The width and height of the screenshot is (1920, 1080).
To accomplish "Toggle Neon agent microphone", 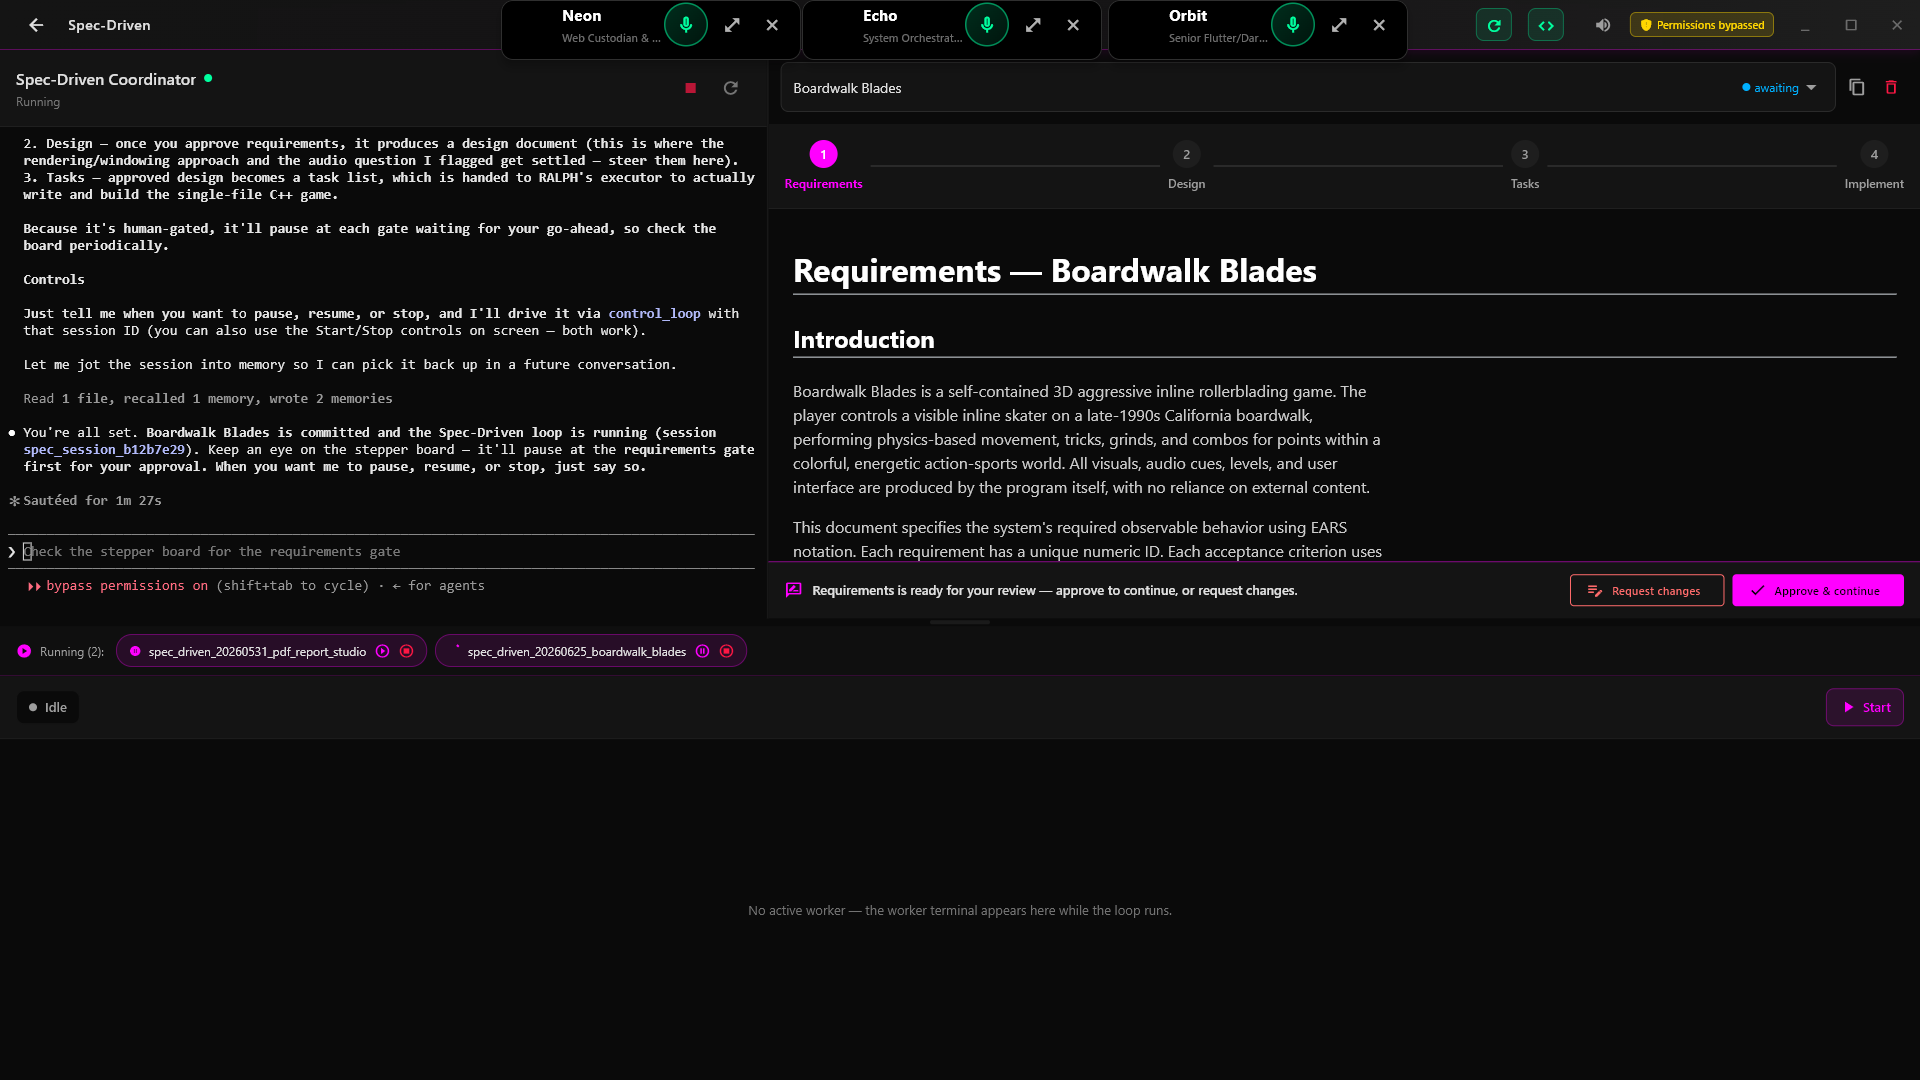I will (686, 25).
